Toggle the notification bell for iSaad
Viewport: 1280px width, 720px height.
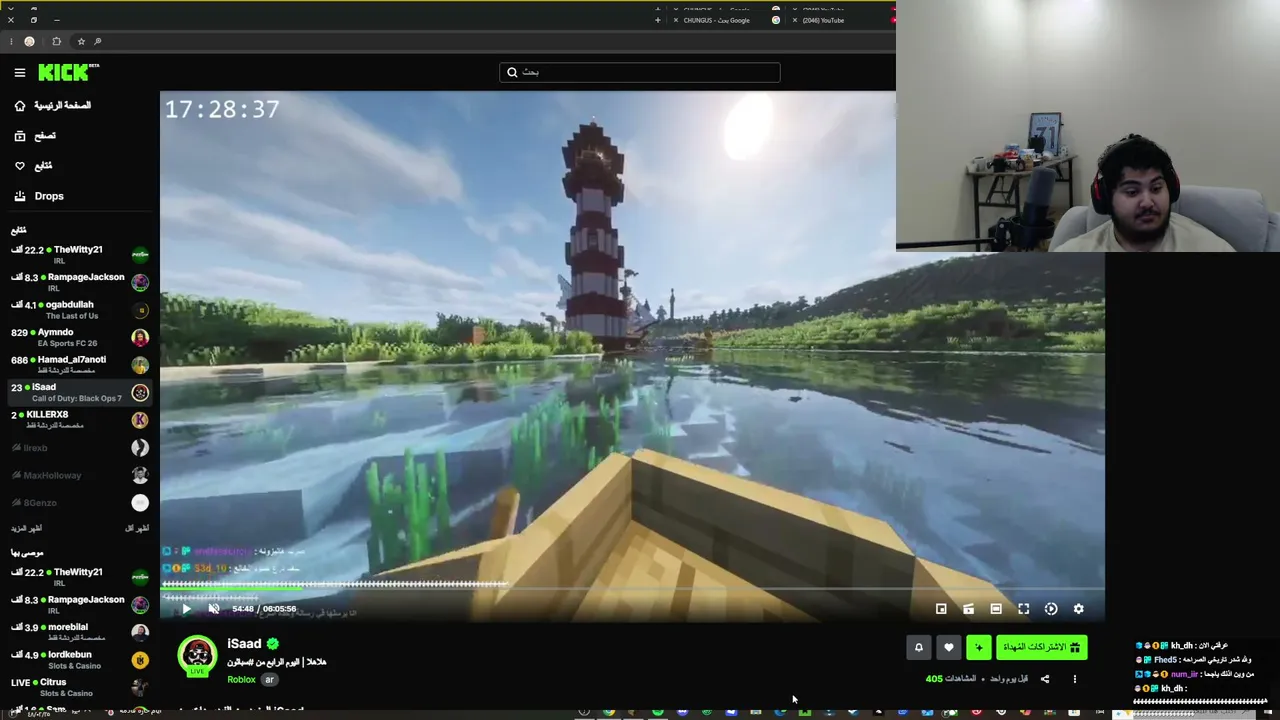(919, 648)
